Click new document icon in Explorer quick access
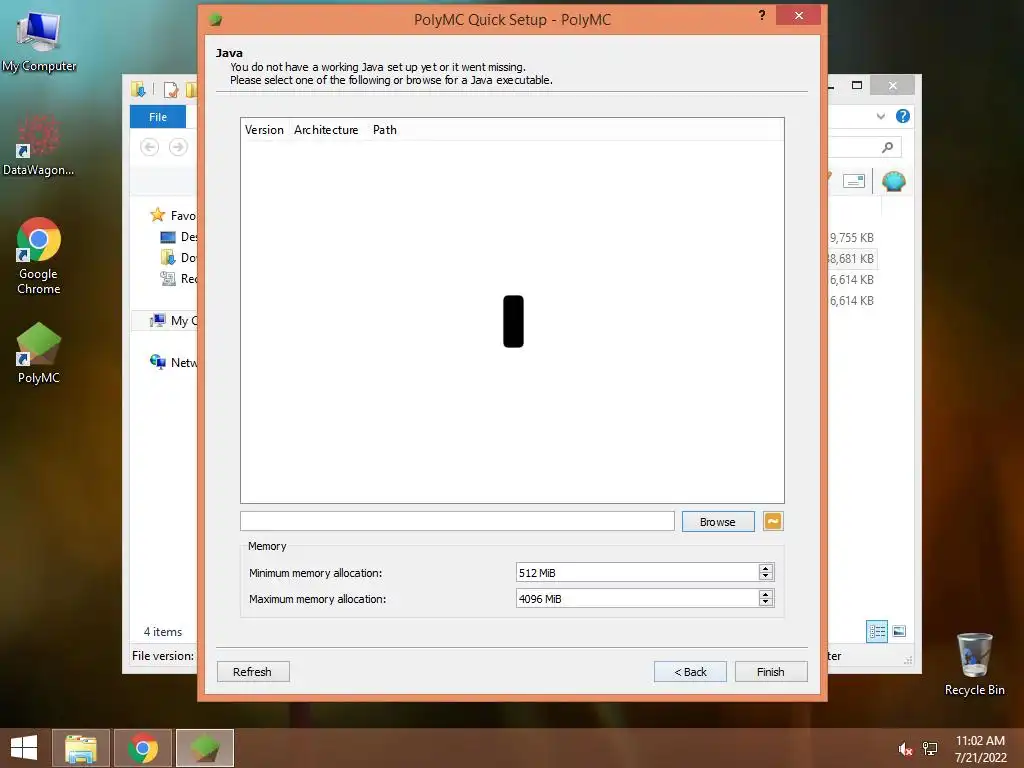The width and height of the screenshot is (1024, 768). [171, 89]
